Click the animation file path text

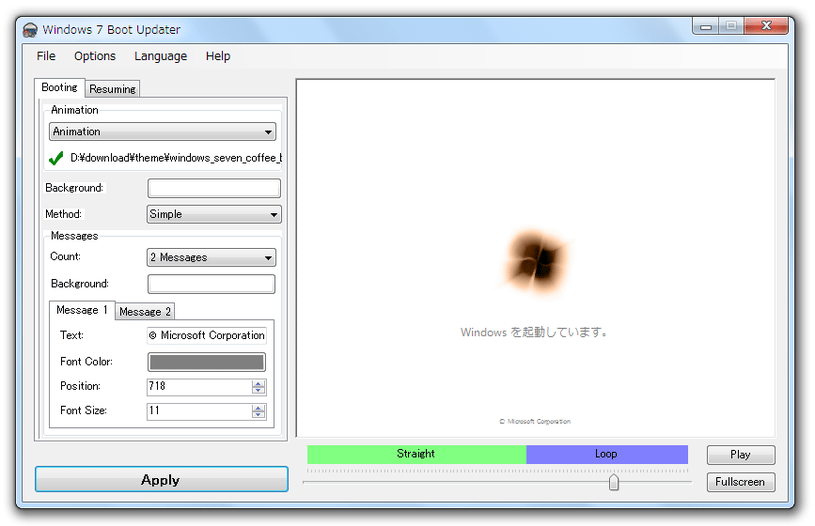point(176,158)
